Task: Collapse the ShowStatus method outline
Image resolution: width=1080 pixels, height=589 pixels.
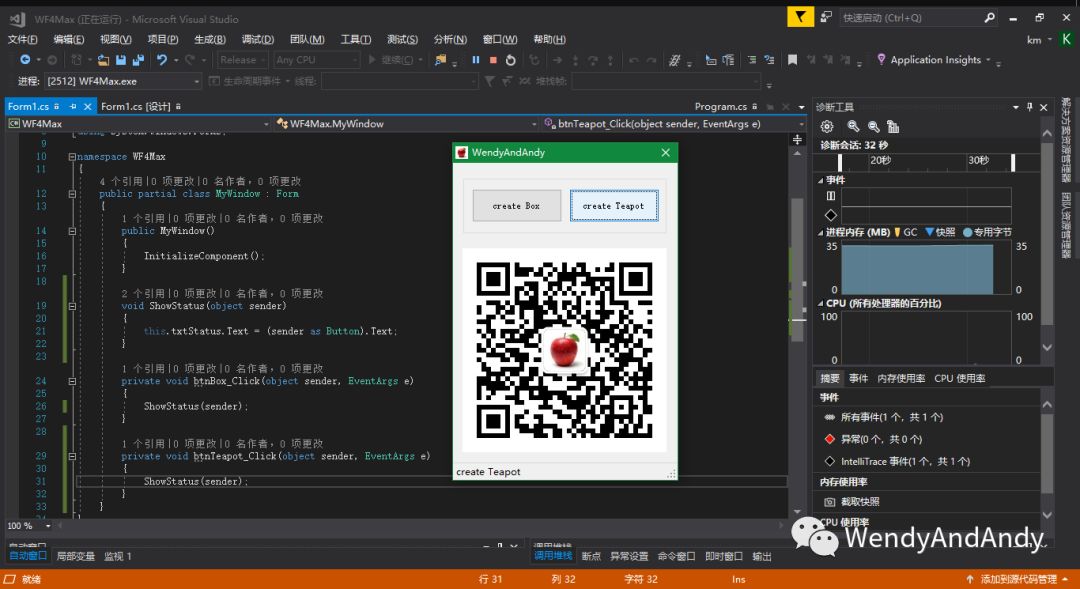Action: coord(72,306)
